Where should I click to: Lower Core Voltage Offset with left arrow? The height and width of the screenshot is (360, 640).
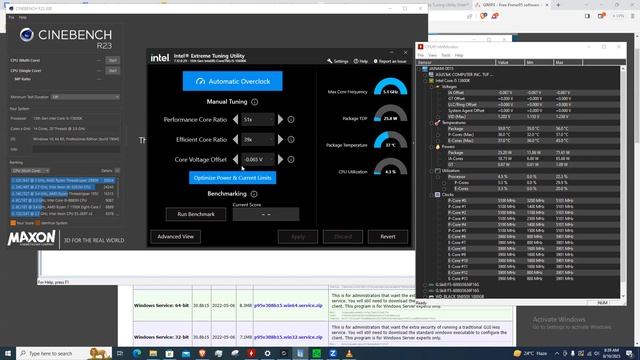point(236,159)
